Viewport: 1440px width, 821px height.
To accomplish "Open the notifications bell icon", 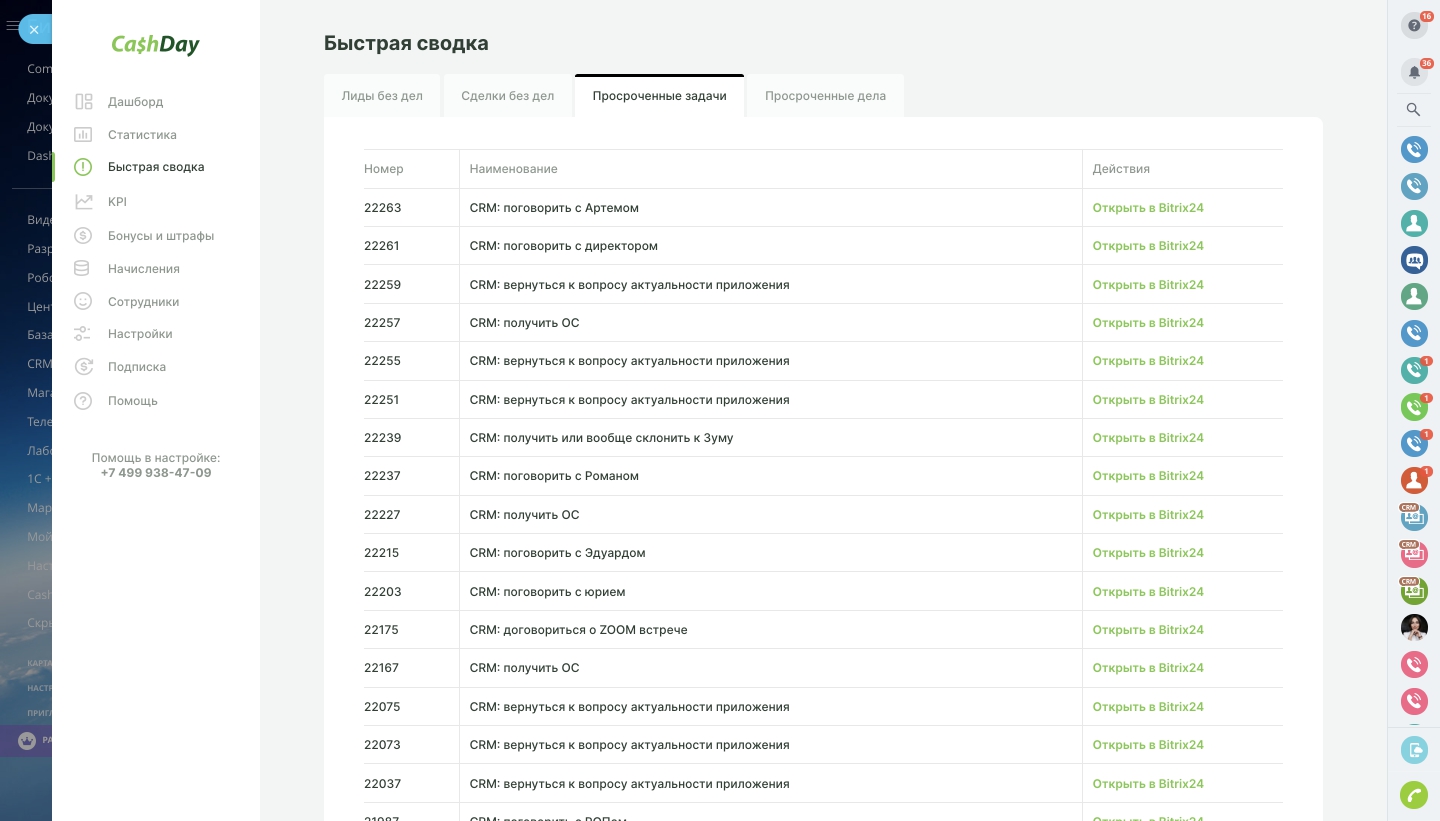I will pyautogui.click(x=1414, y=72).
